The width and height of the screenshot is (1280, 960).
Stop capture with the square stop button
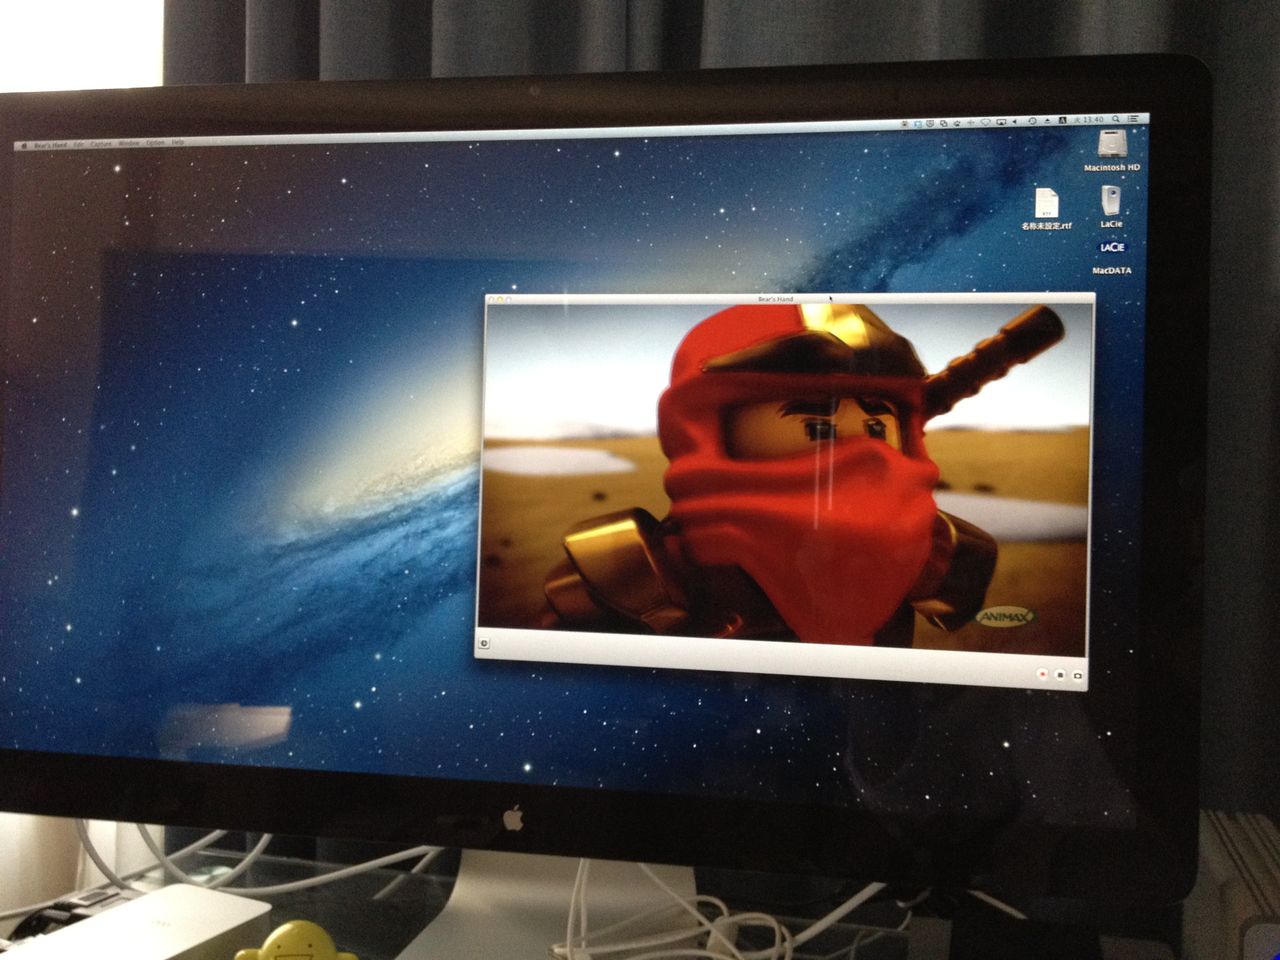pos(1060,675)
